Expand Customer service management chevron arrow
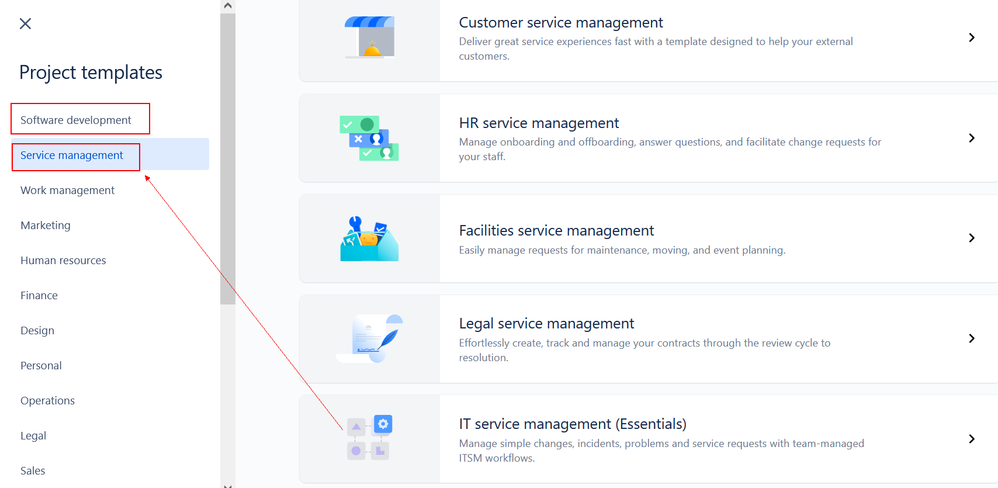998x488 pixels. 972,38
